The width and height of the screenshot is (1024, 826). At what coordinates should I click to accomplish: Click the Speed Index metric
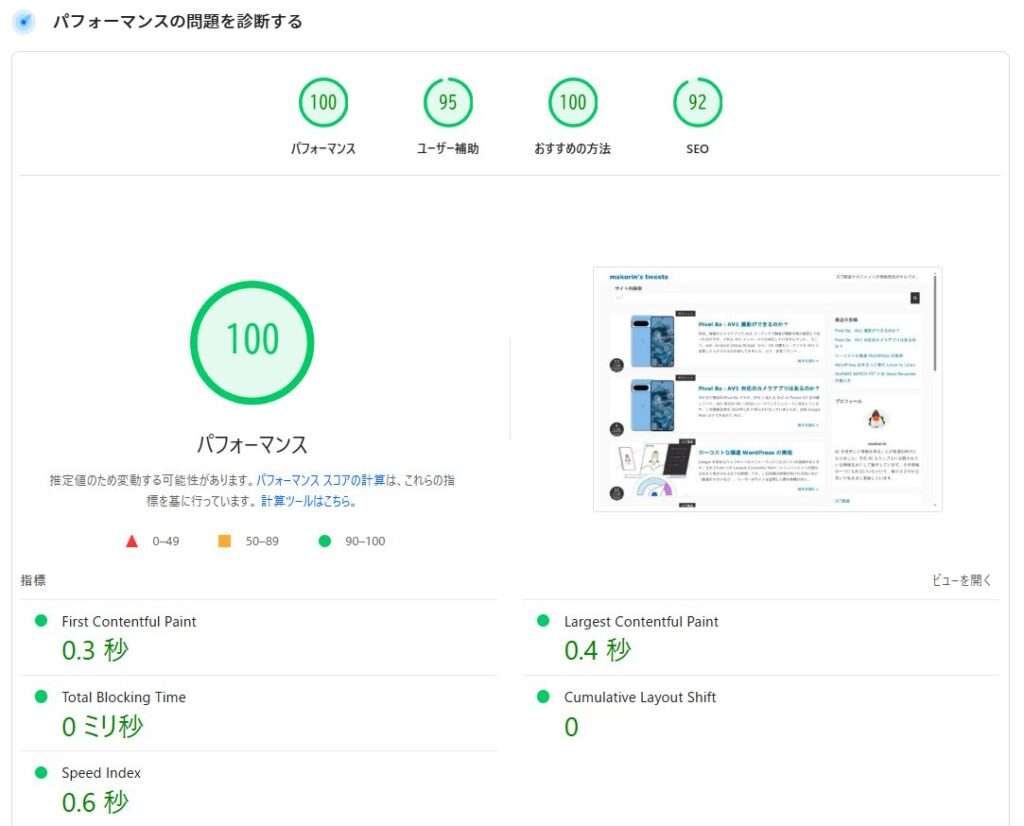[x=101, y=773]
